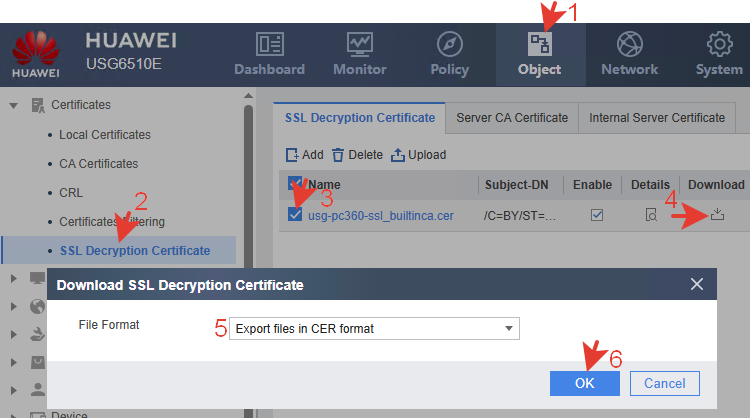Click the user icon in the sidebar
This screenshot has width=750, height=418.
37,389
